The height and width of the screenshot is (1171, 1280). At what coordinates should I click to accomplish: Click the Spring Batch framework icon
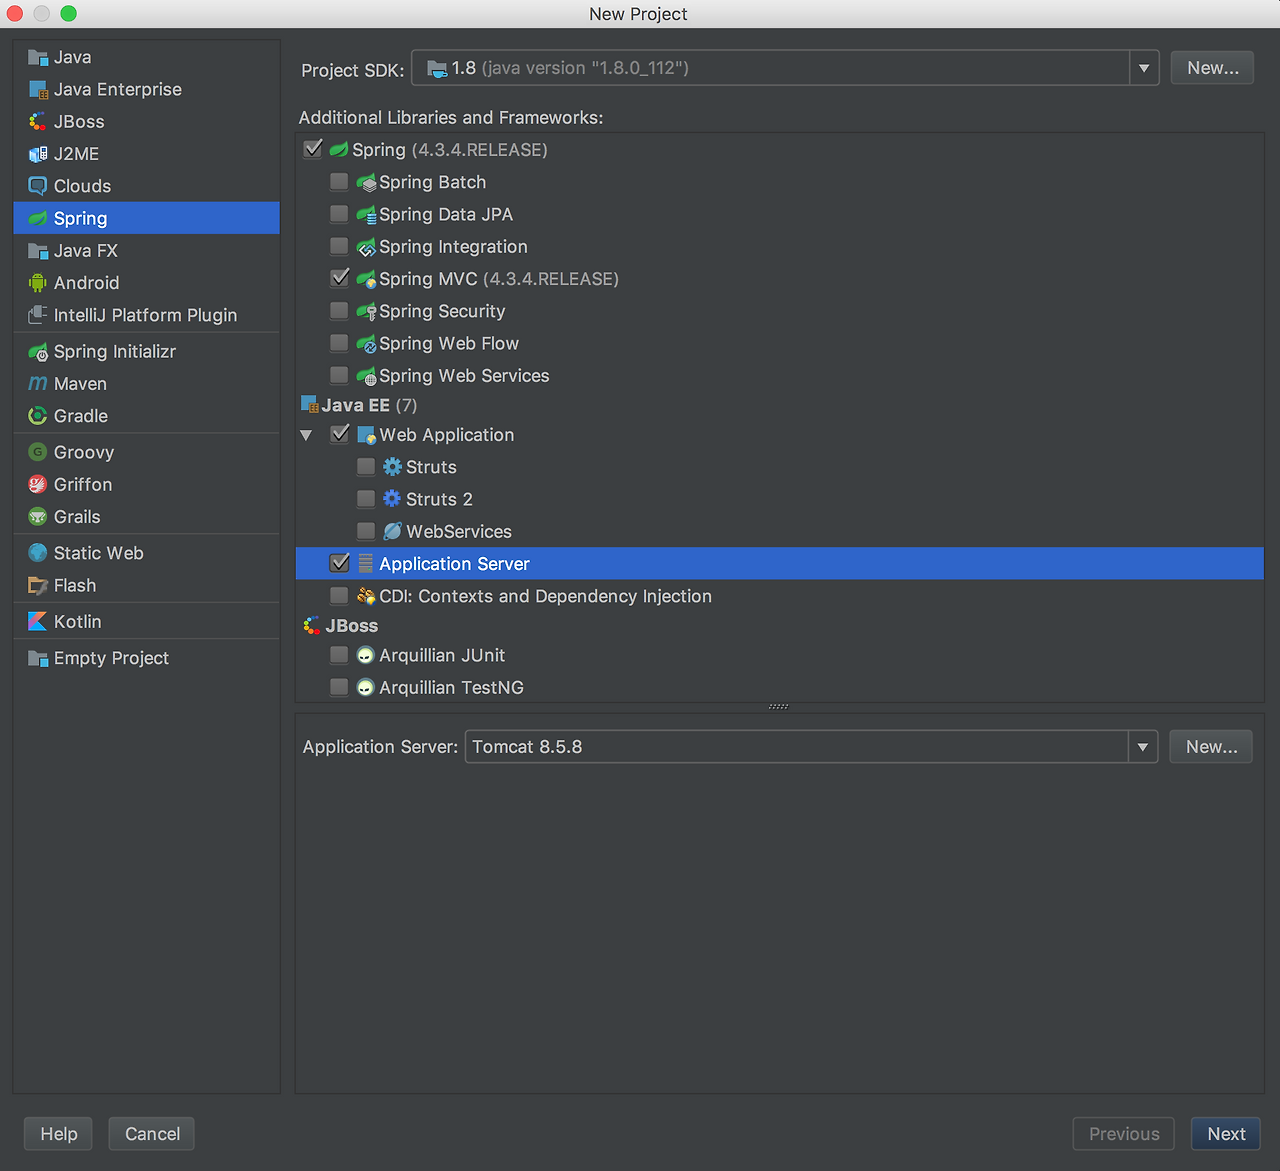366,183
